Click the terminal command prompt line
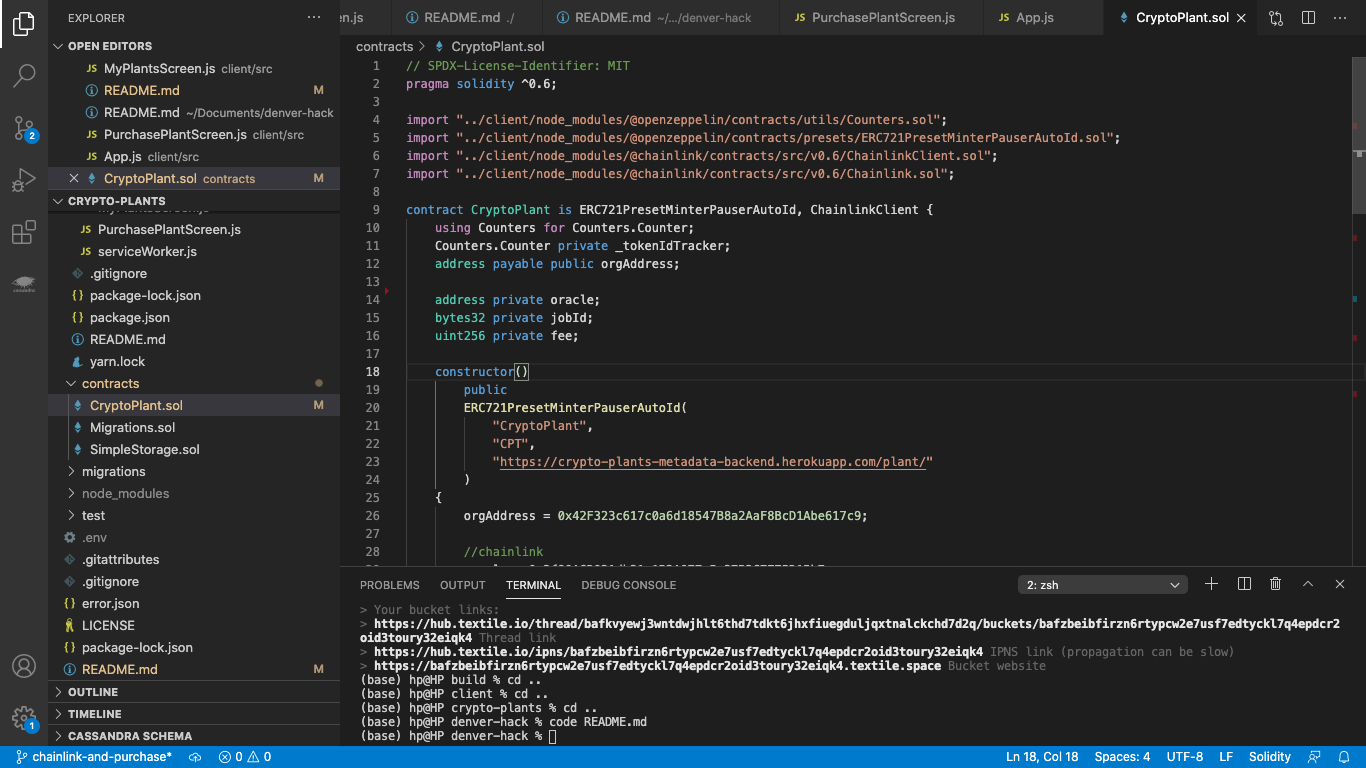 [x=458, y=736]
